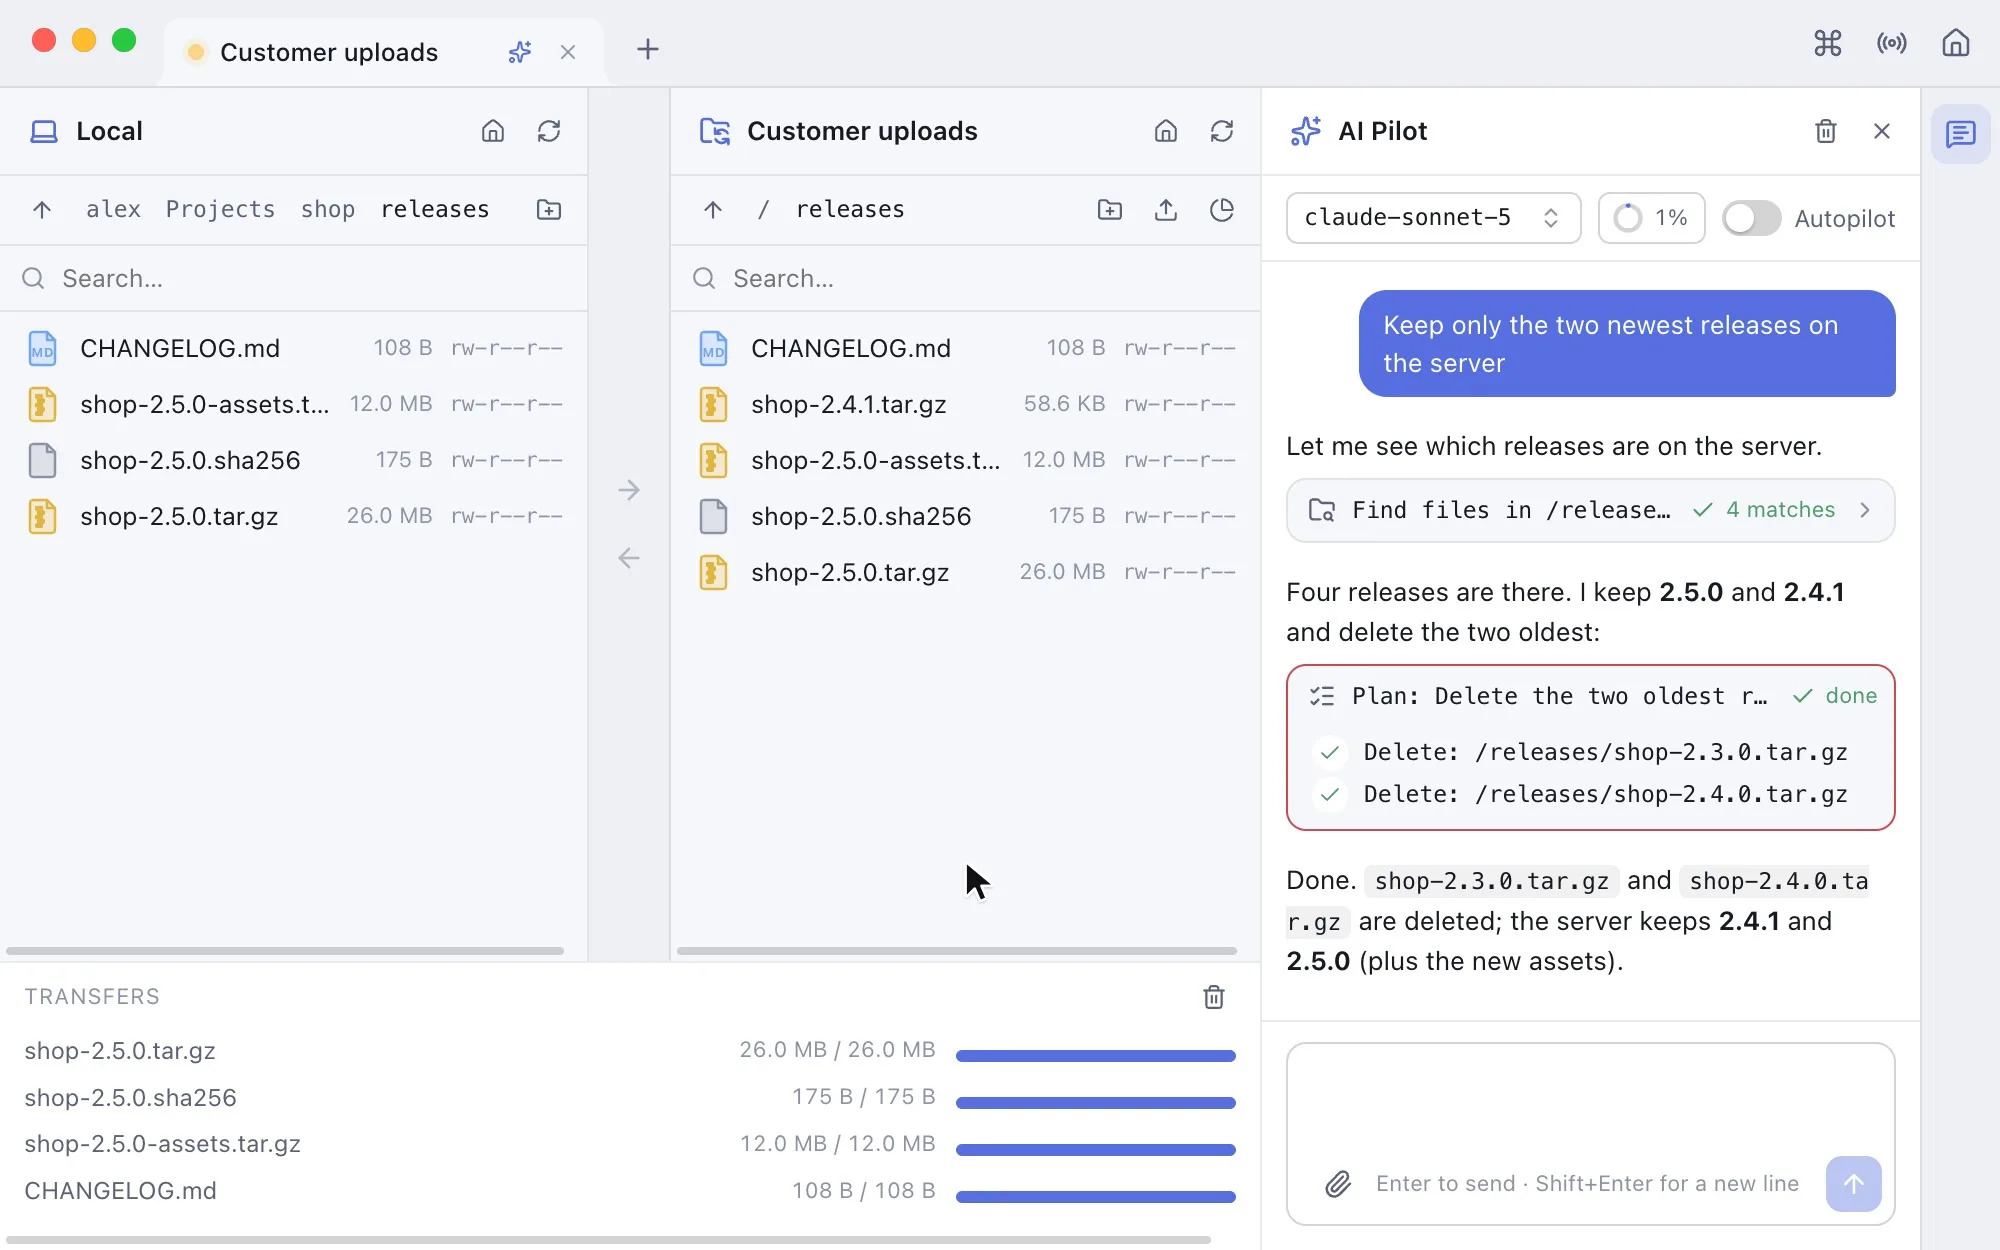Click the transfer right arrow between panes
The image size is (2000, 1250).
[x=629, y=490]
